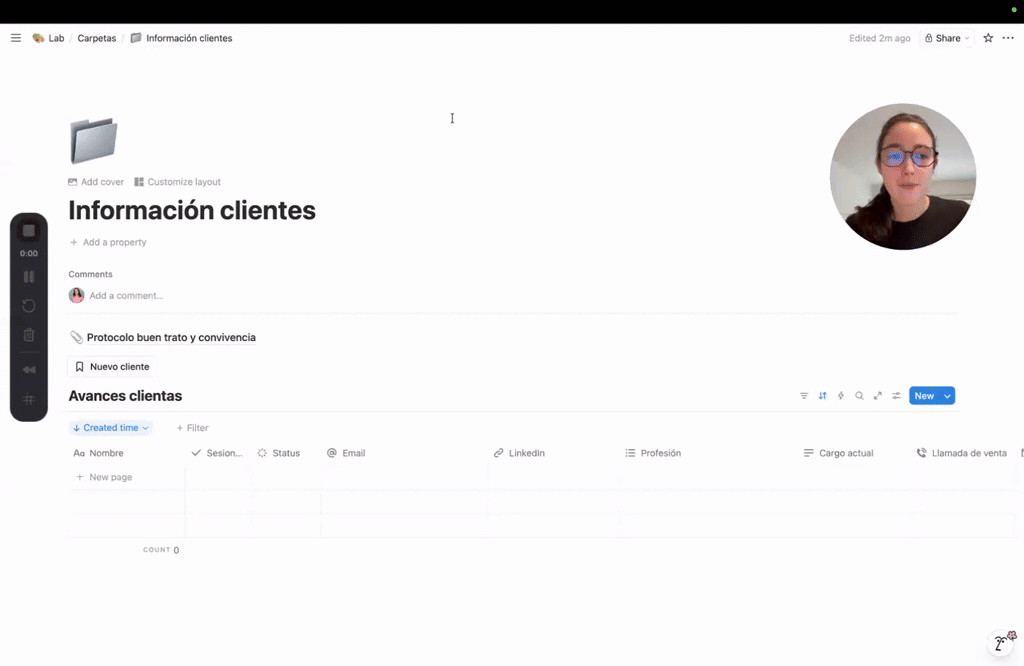Screen dimensions: 1024x666
Task: Delete the recording with trash icon
Action: point(29,335)
